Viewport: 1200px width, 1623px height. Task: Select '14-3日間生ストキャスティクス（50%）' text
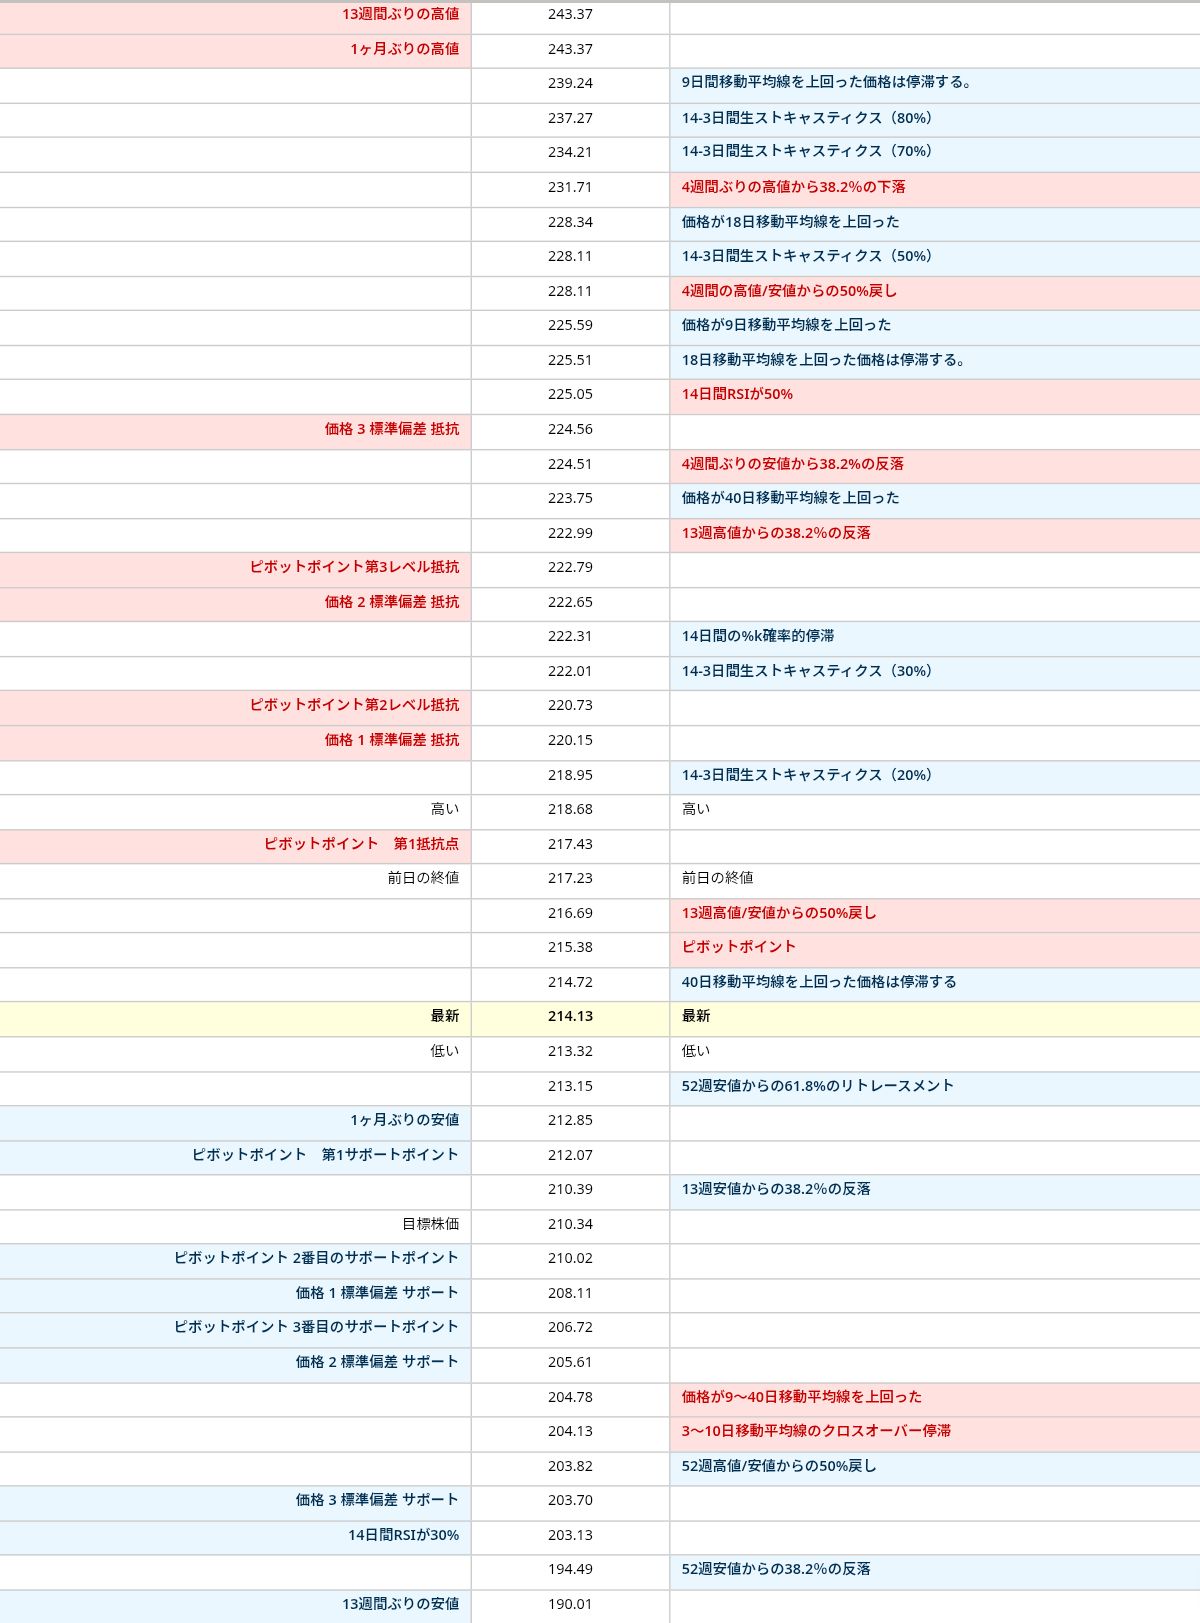point(810,256)
